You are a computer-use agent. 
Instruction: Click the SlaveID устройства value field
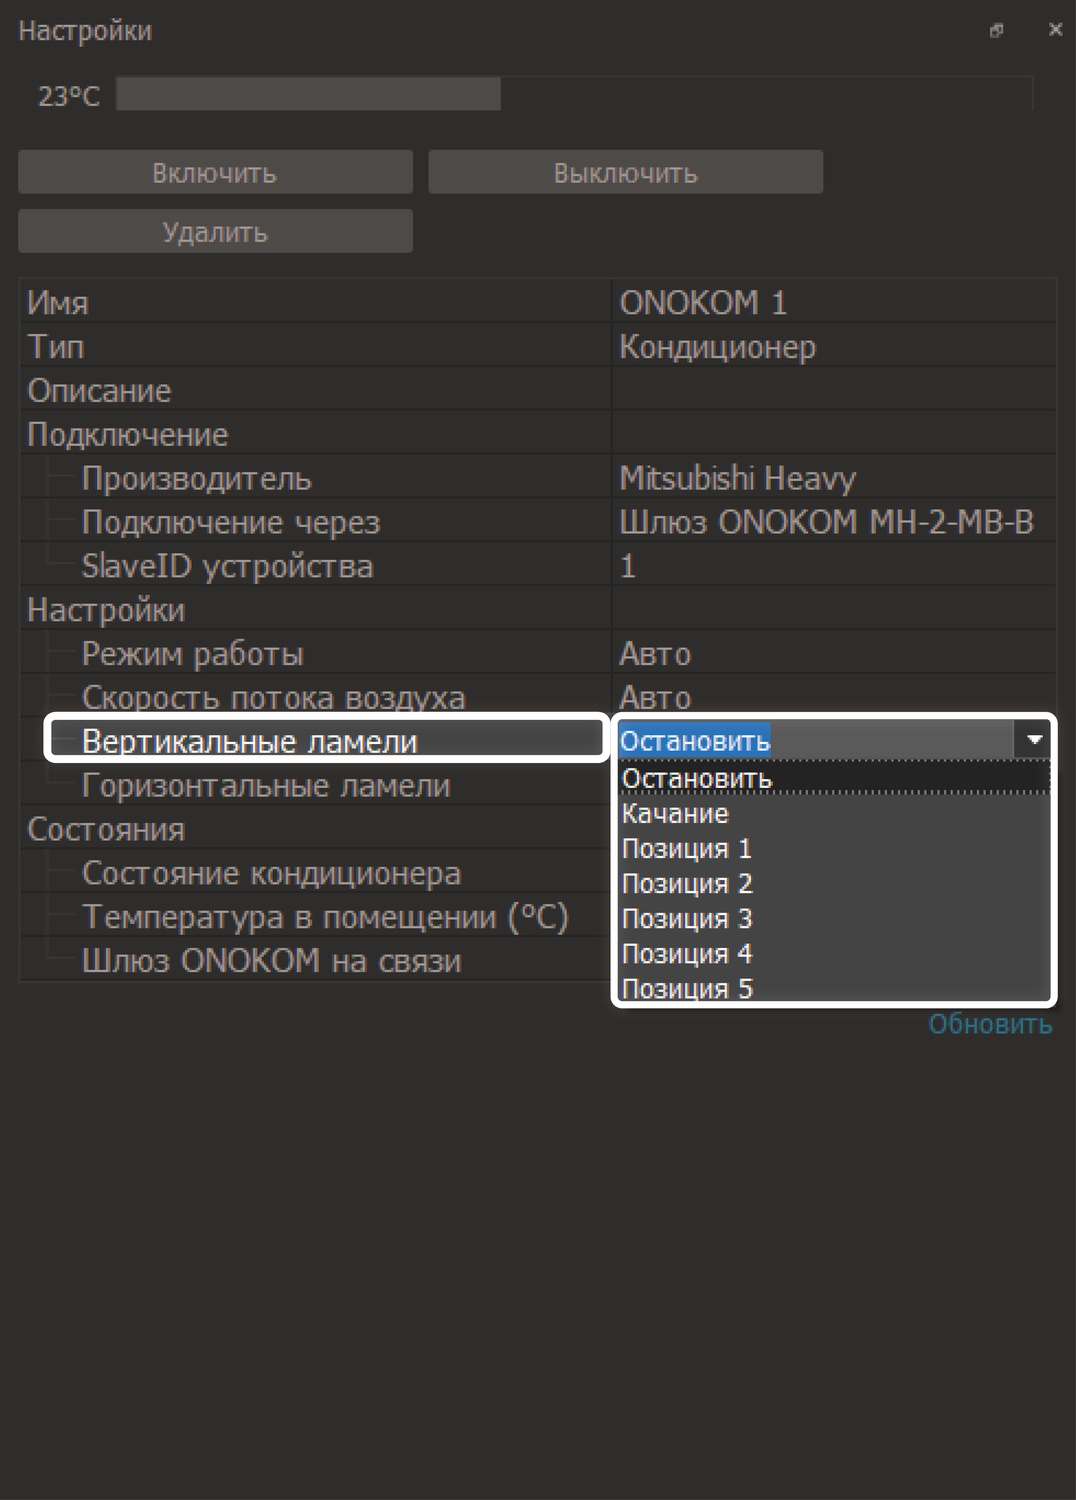point(832,566)
